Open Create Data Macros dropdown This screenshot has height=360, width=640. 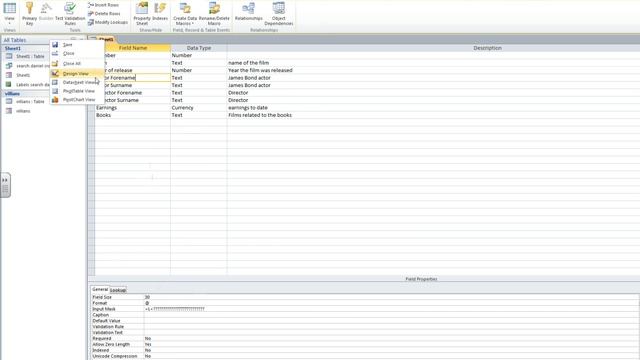pos(185,13)
